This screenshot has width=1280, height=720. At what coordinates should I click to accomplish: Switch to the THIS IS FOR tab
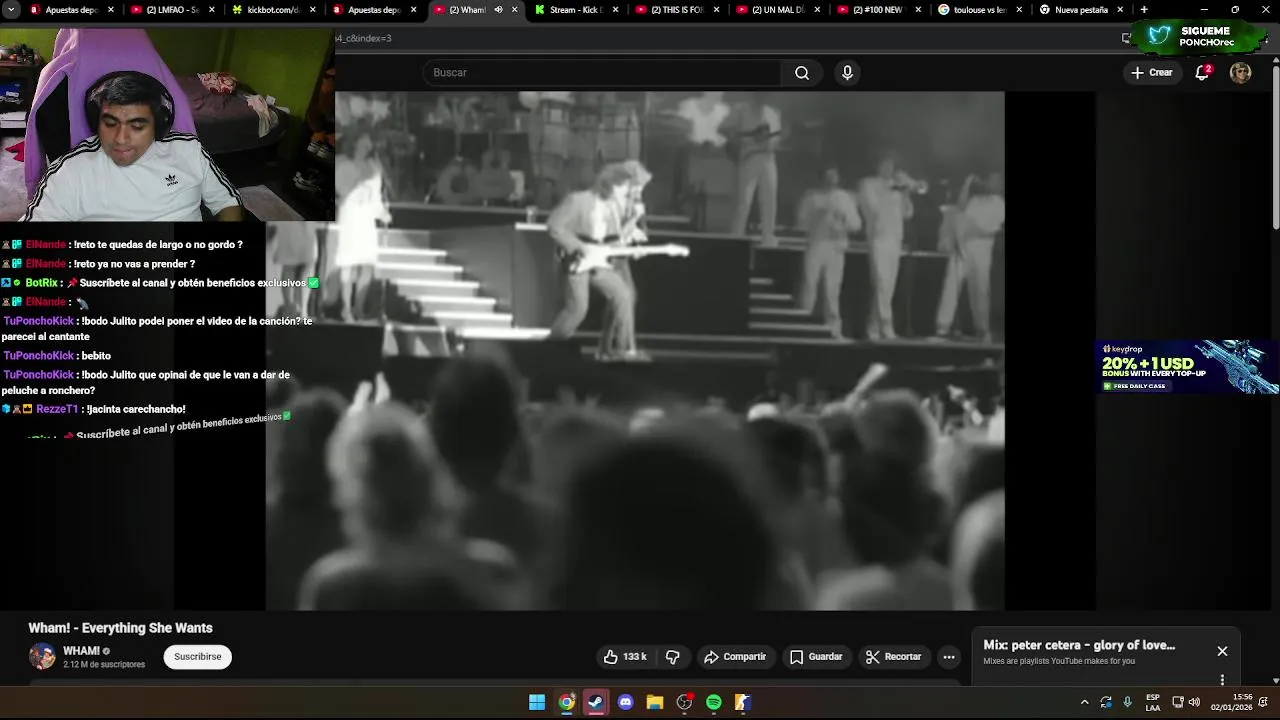677,10
